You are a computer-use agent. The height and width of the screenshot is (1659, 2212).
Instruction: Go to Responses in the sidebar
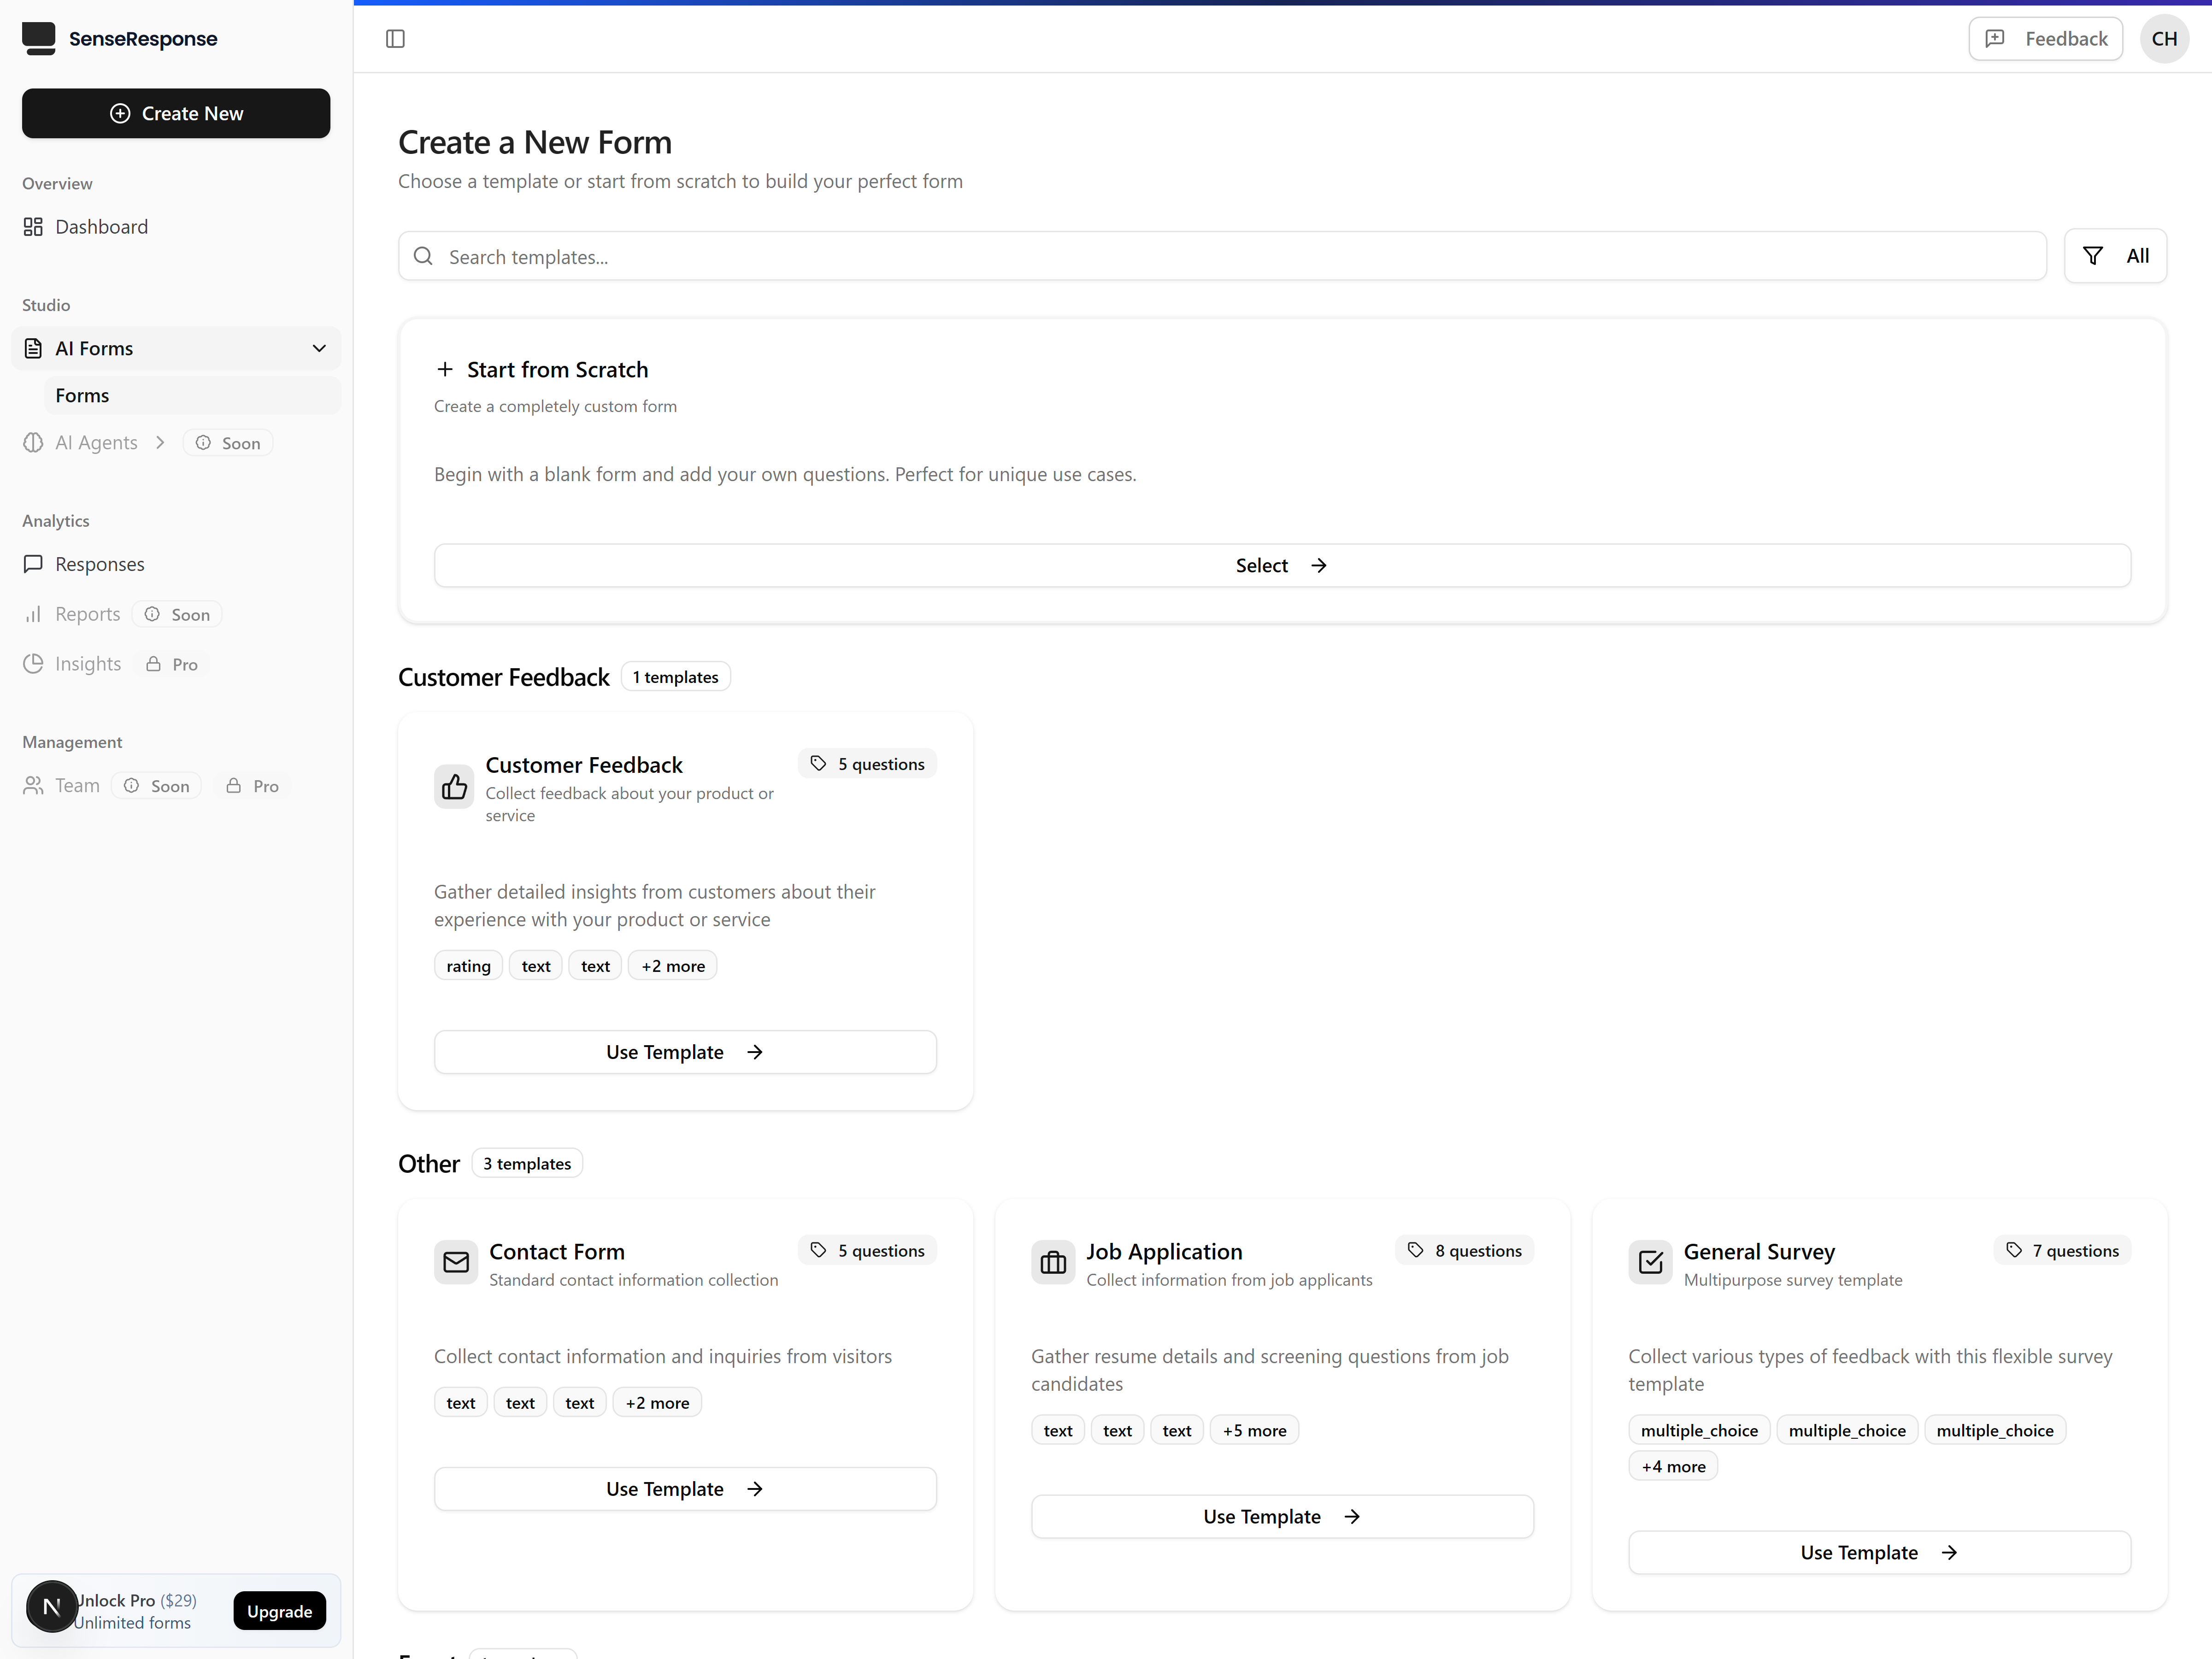click(x=99, y=564)
